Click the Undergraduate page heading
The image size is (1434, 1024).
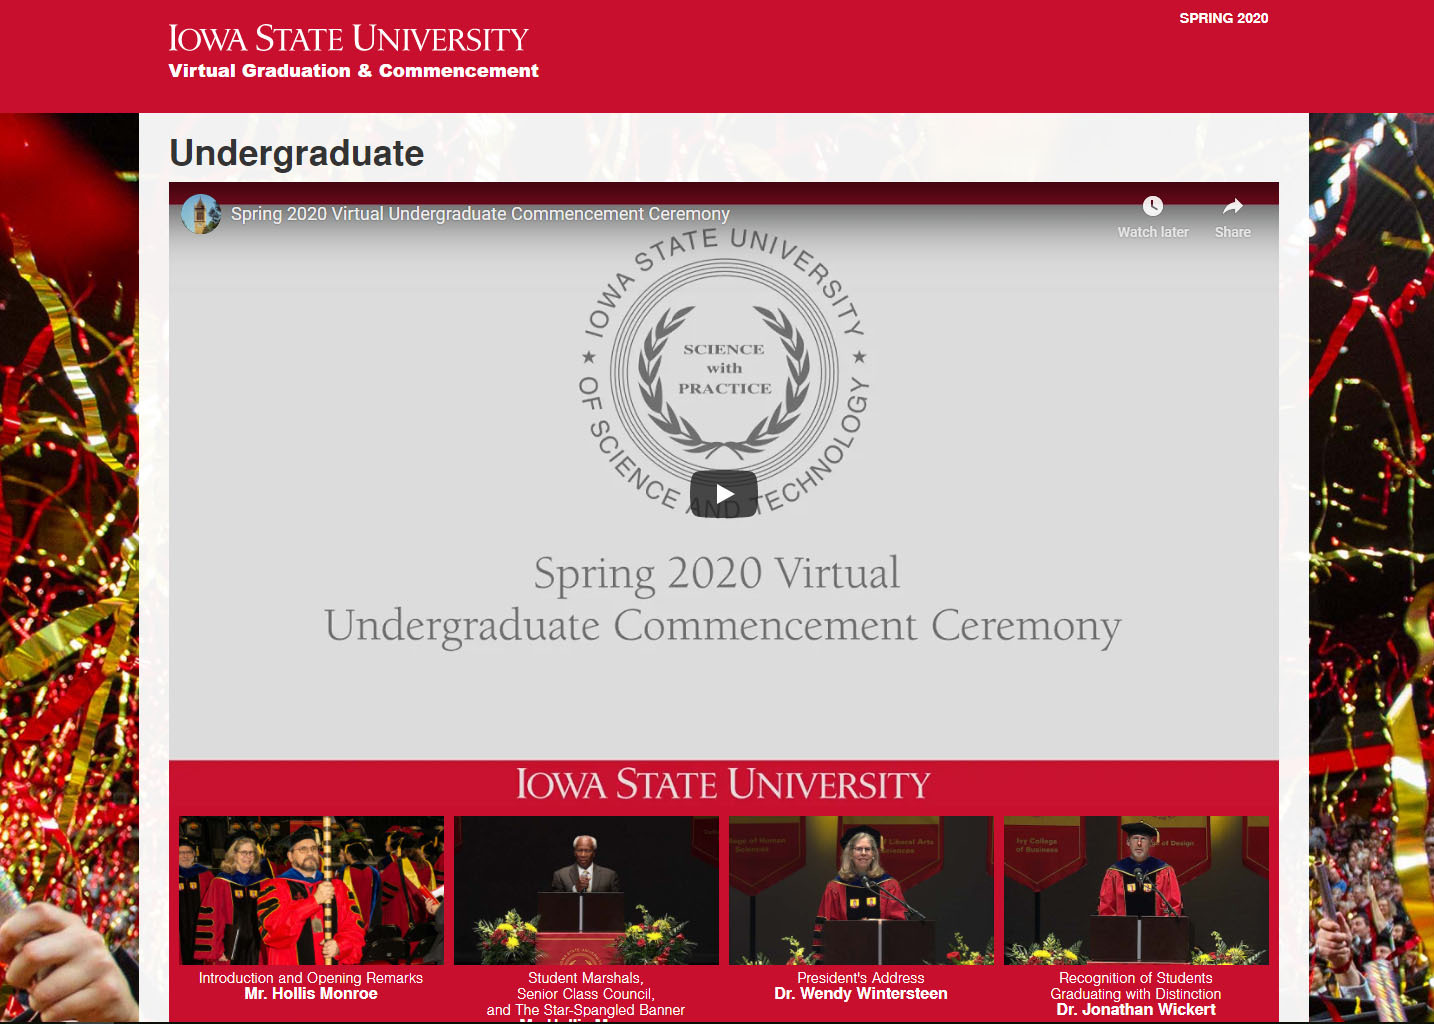click(297, 153)
